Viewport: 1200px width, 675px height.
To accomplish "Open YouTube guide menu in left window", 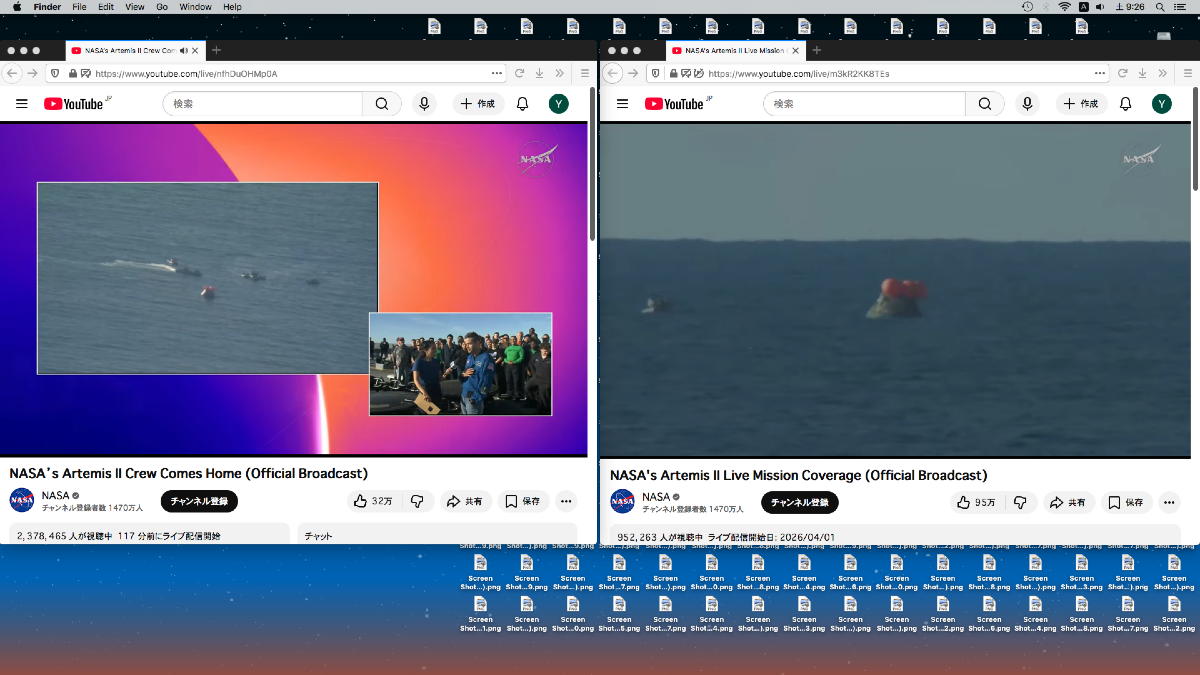I will point(22,104).
